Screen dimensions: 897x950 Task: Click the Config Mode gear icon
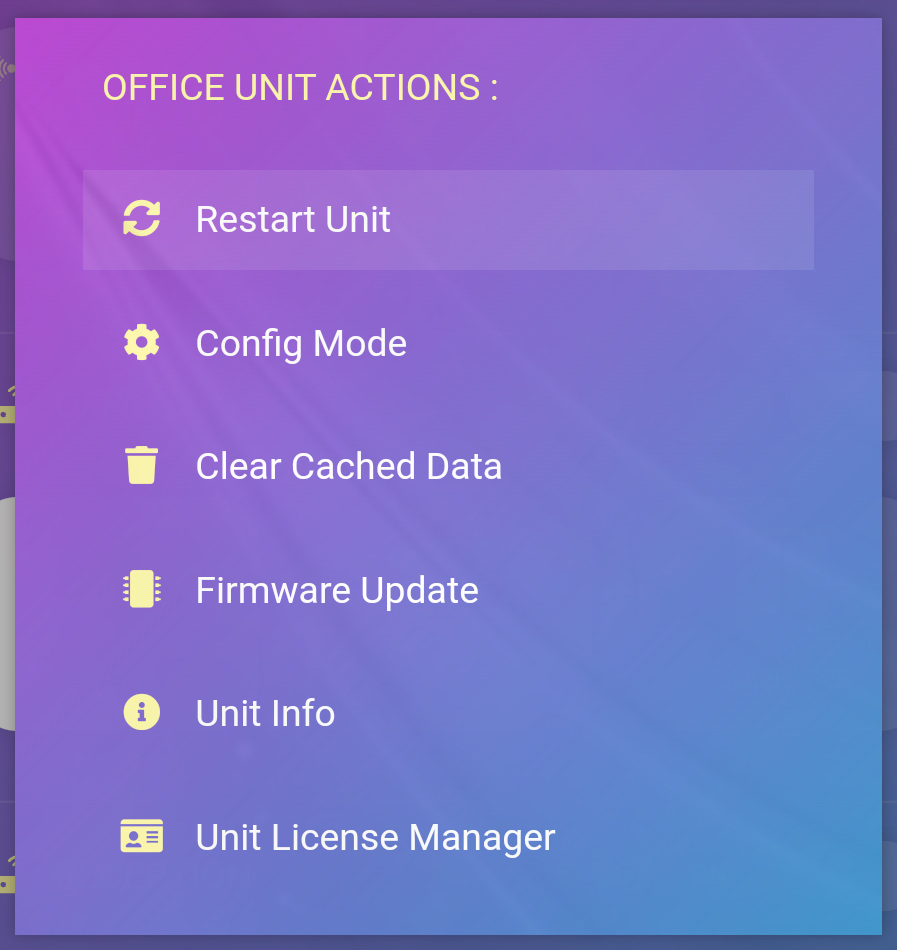tap(141, 343)
